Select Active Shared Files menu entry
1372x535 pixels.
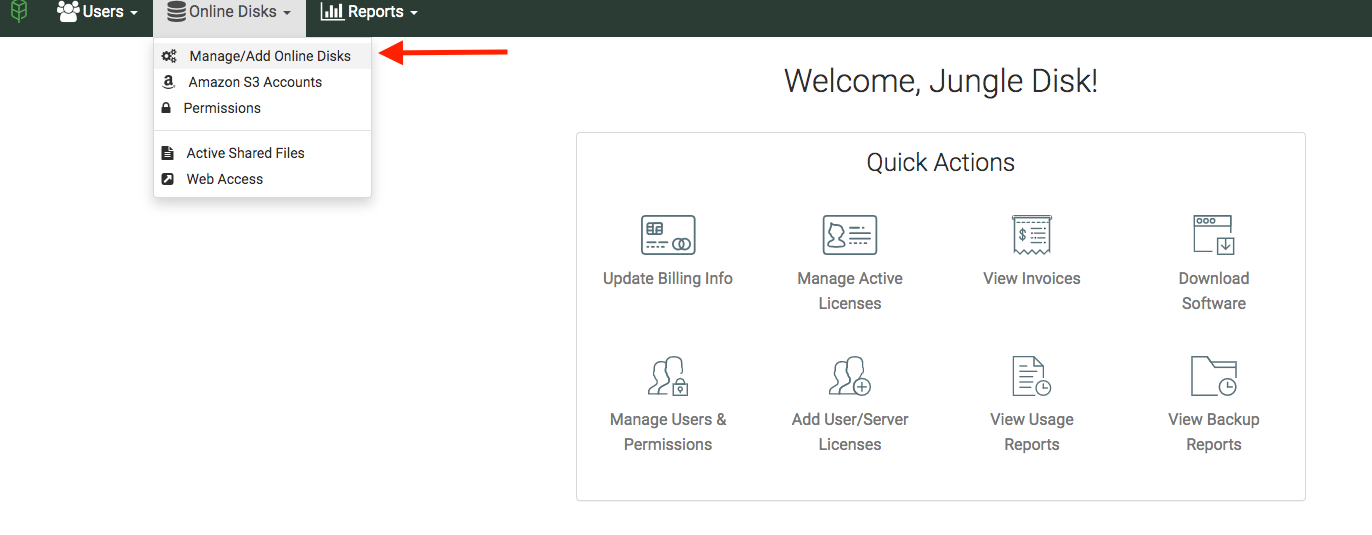click(x=262, y=153)
